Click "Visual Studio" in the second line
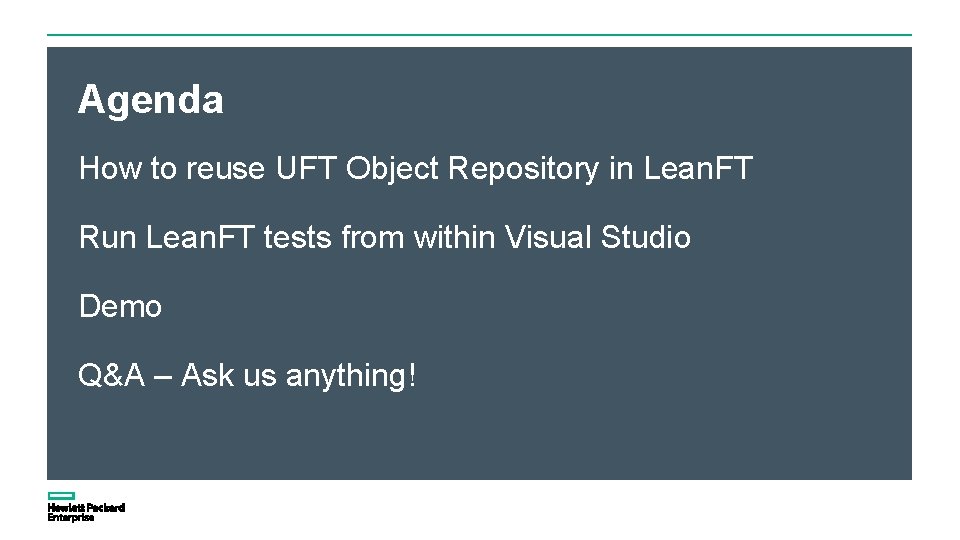 pyautogui.click(x=598, y=238)
